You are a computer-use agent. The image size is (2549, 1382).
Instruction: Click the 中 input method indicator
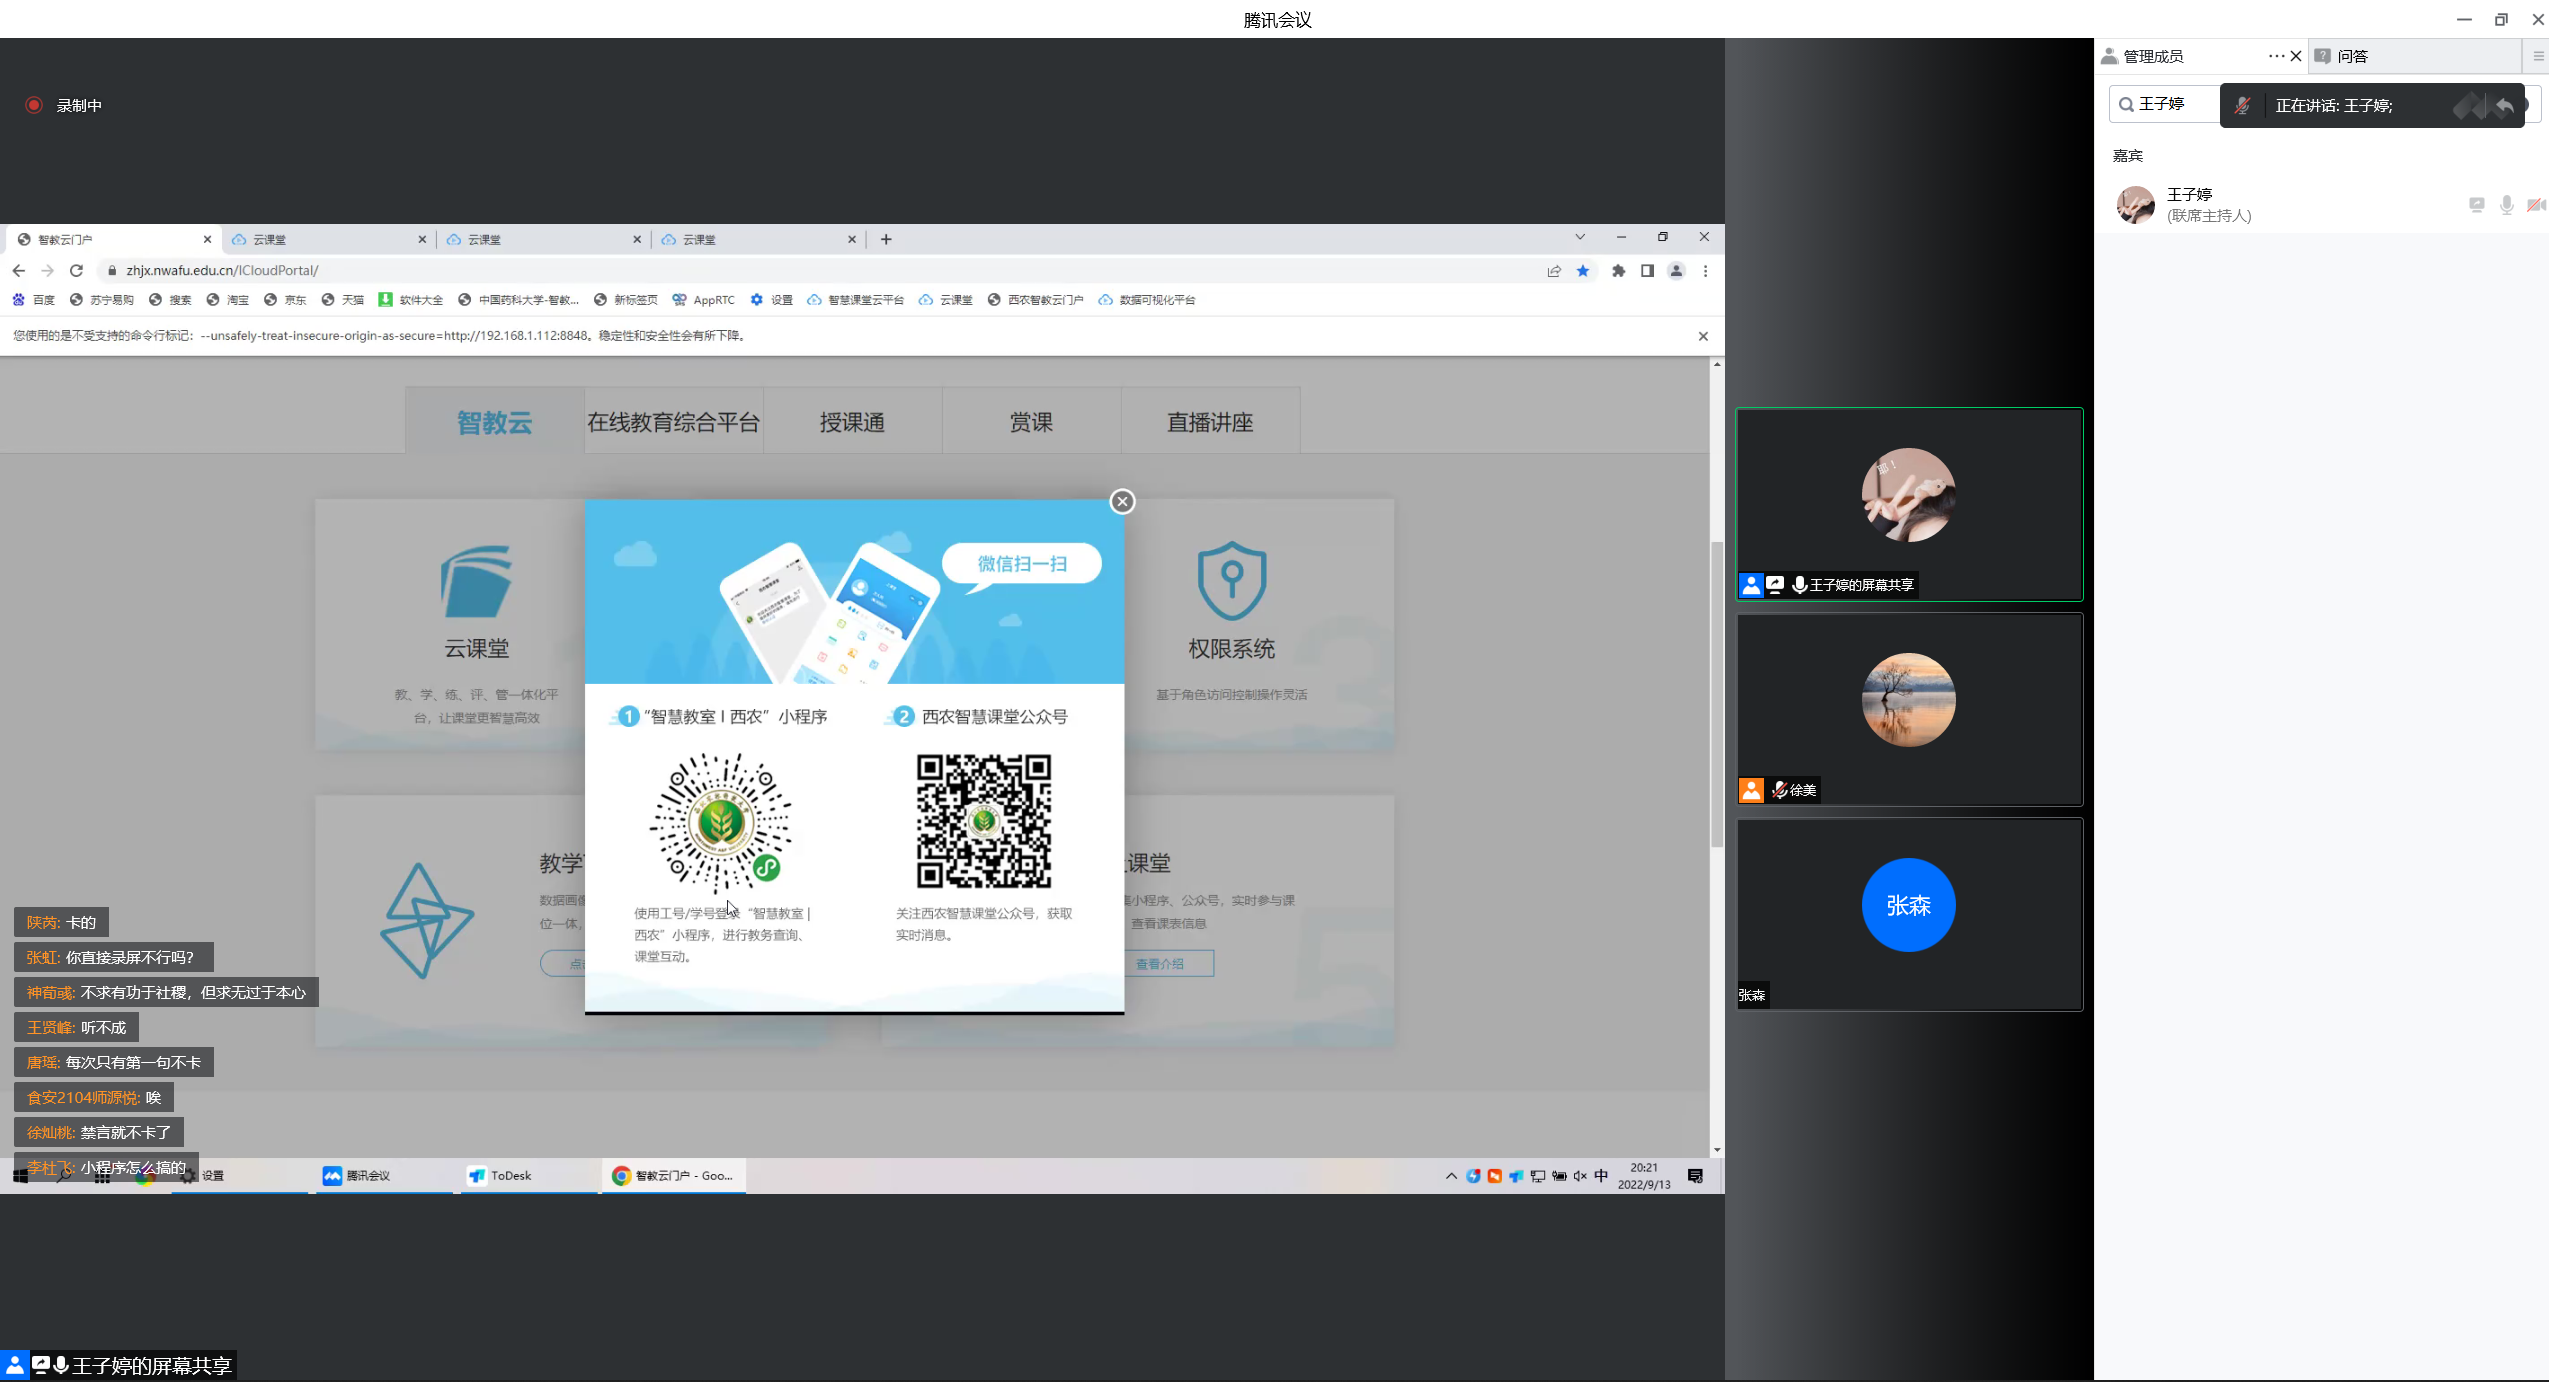click(1601, 1176)
